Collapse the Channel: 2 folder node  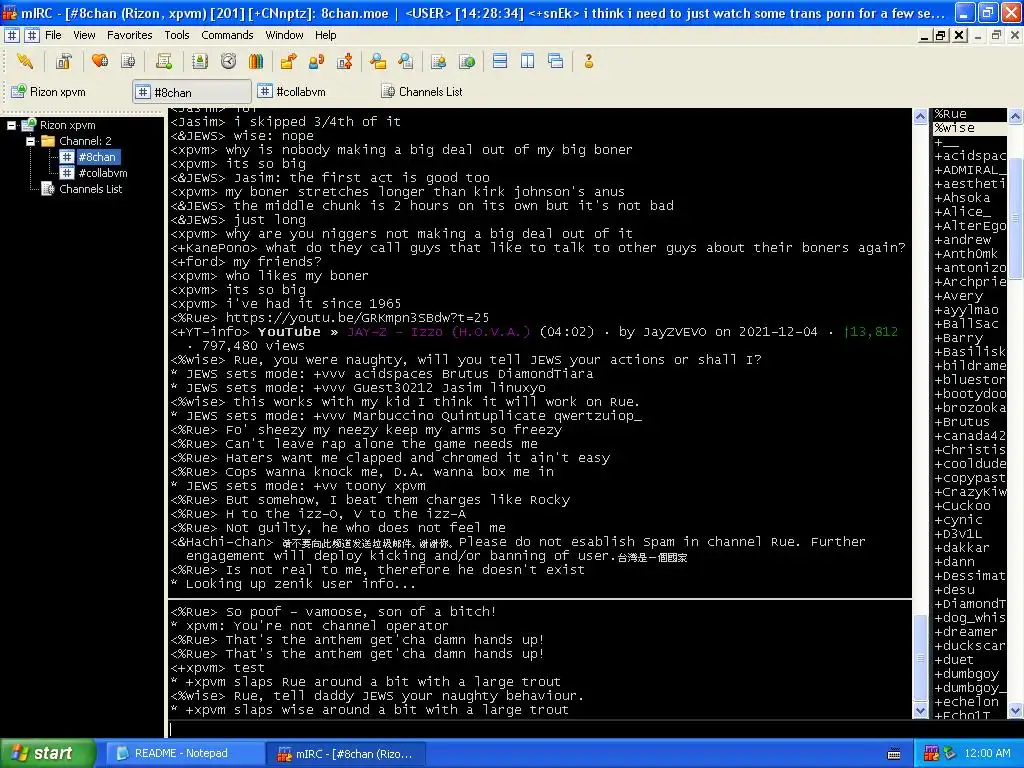pos(30,141)
